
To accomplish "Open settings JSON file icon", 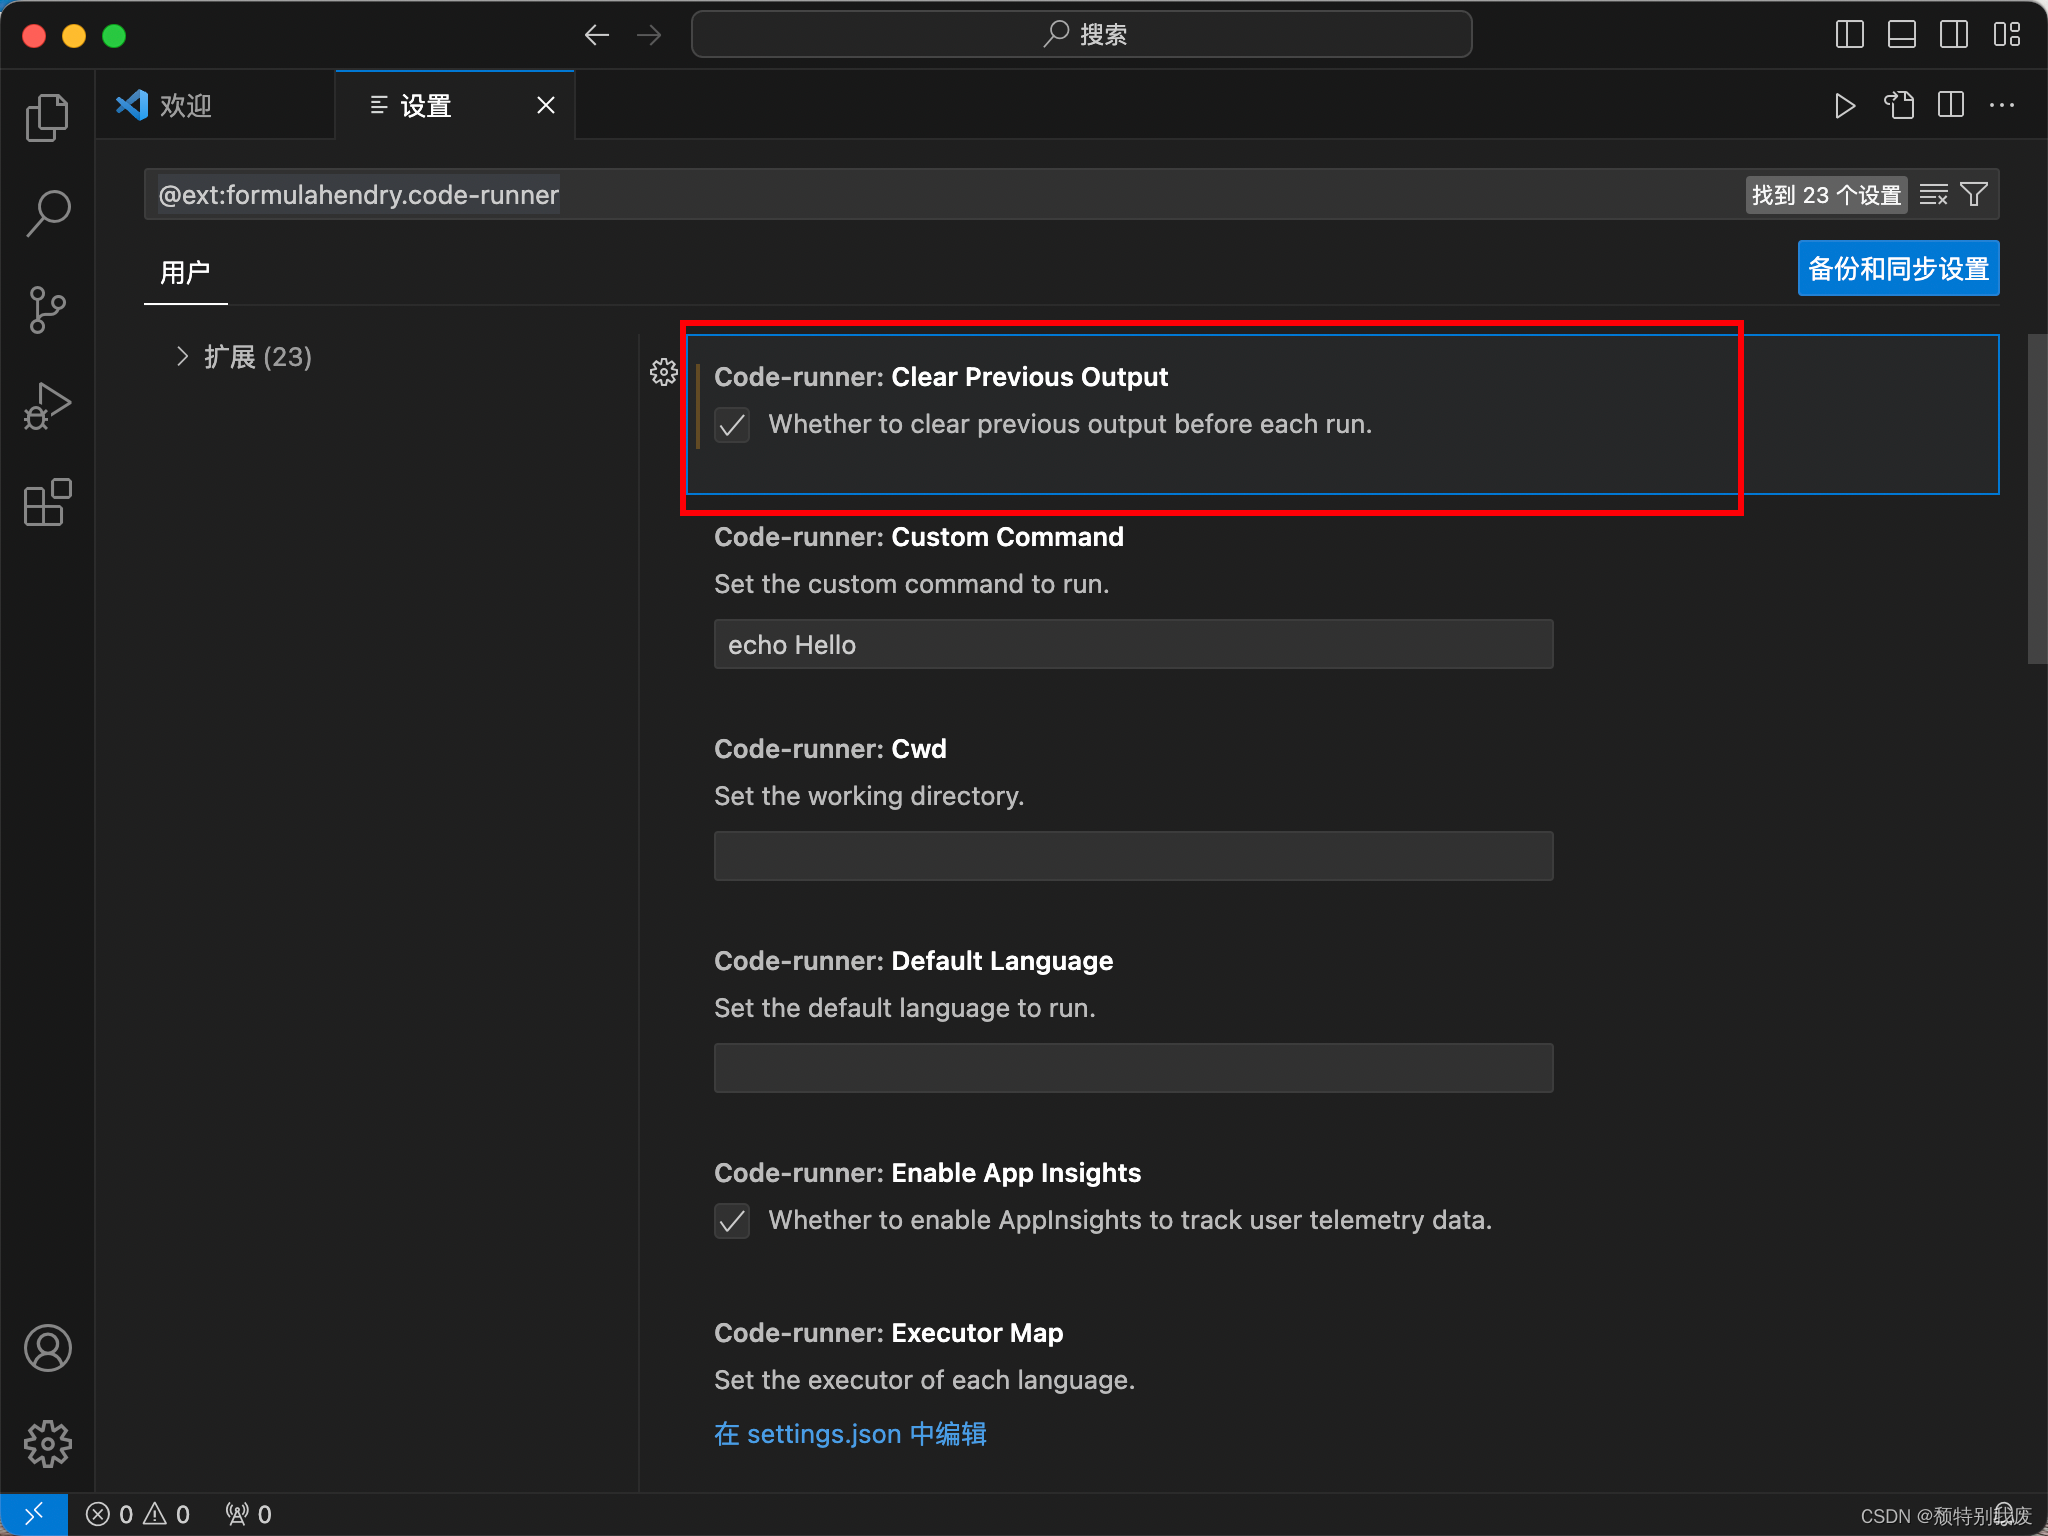I will [1899, 105].
